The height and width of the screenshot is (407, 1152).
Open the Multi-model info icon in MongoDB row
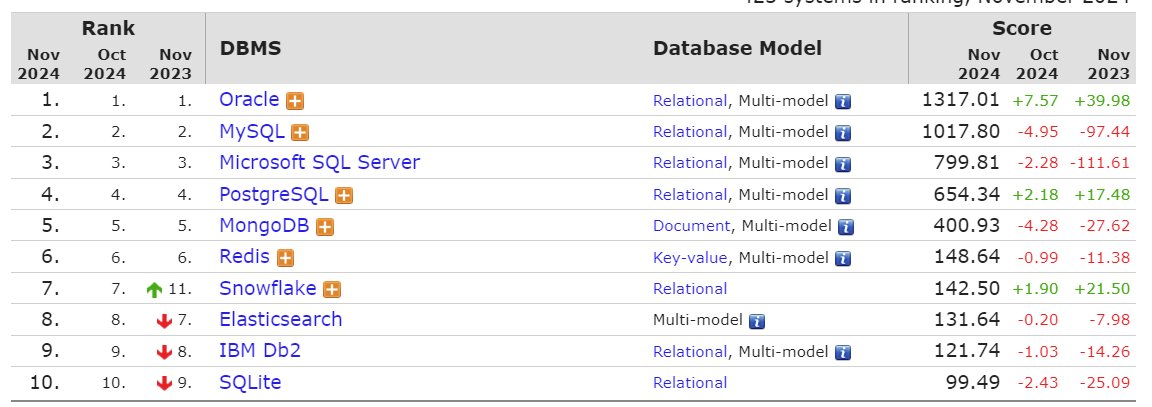846,227
